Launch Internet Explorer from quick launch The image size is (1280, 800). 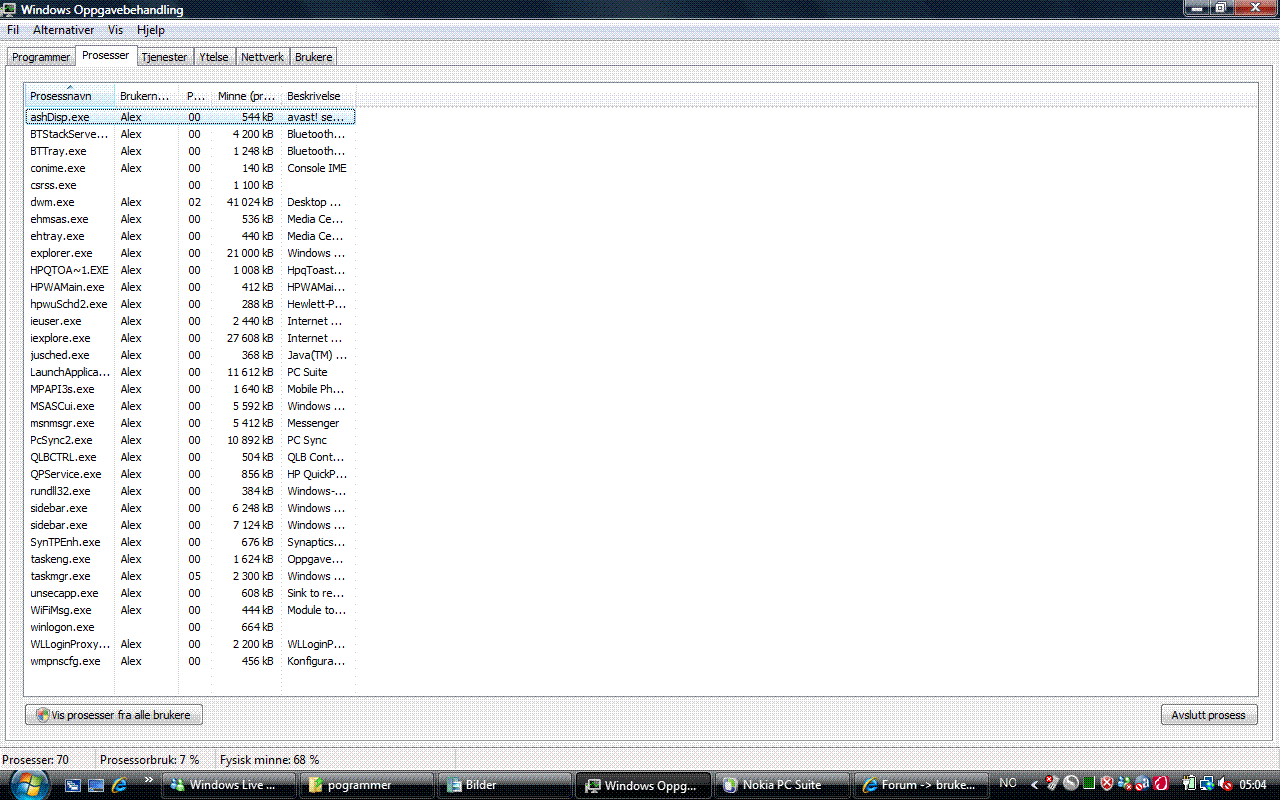120,785
